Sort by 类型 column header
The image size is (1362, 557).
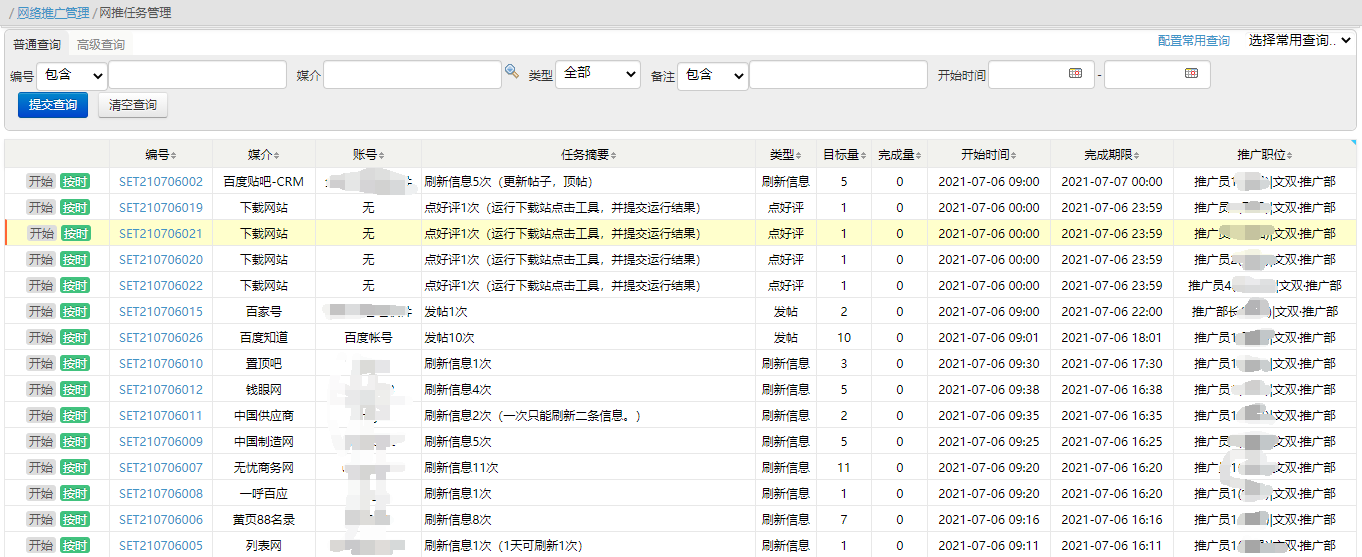[x=786, y=154]
